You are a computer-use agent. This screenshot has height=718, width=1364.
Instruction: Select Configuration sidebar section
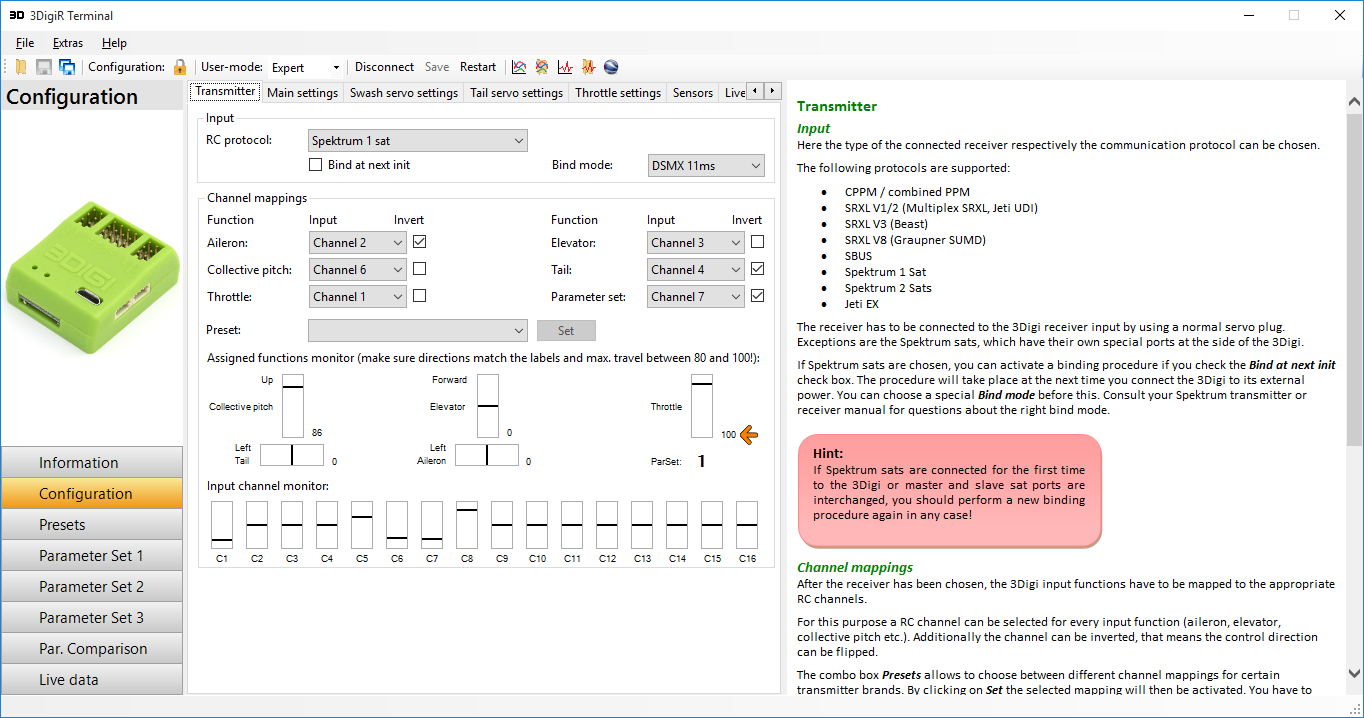[x=92, y=493]
